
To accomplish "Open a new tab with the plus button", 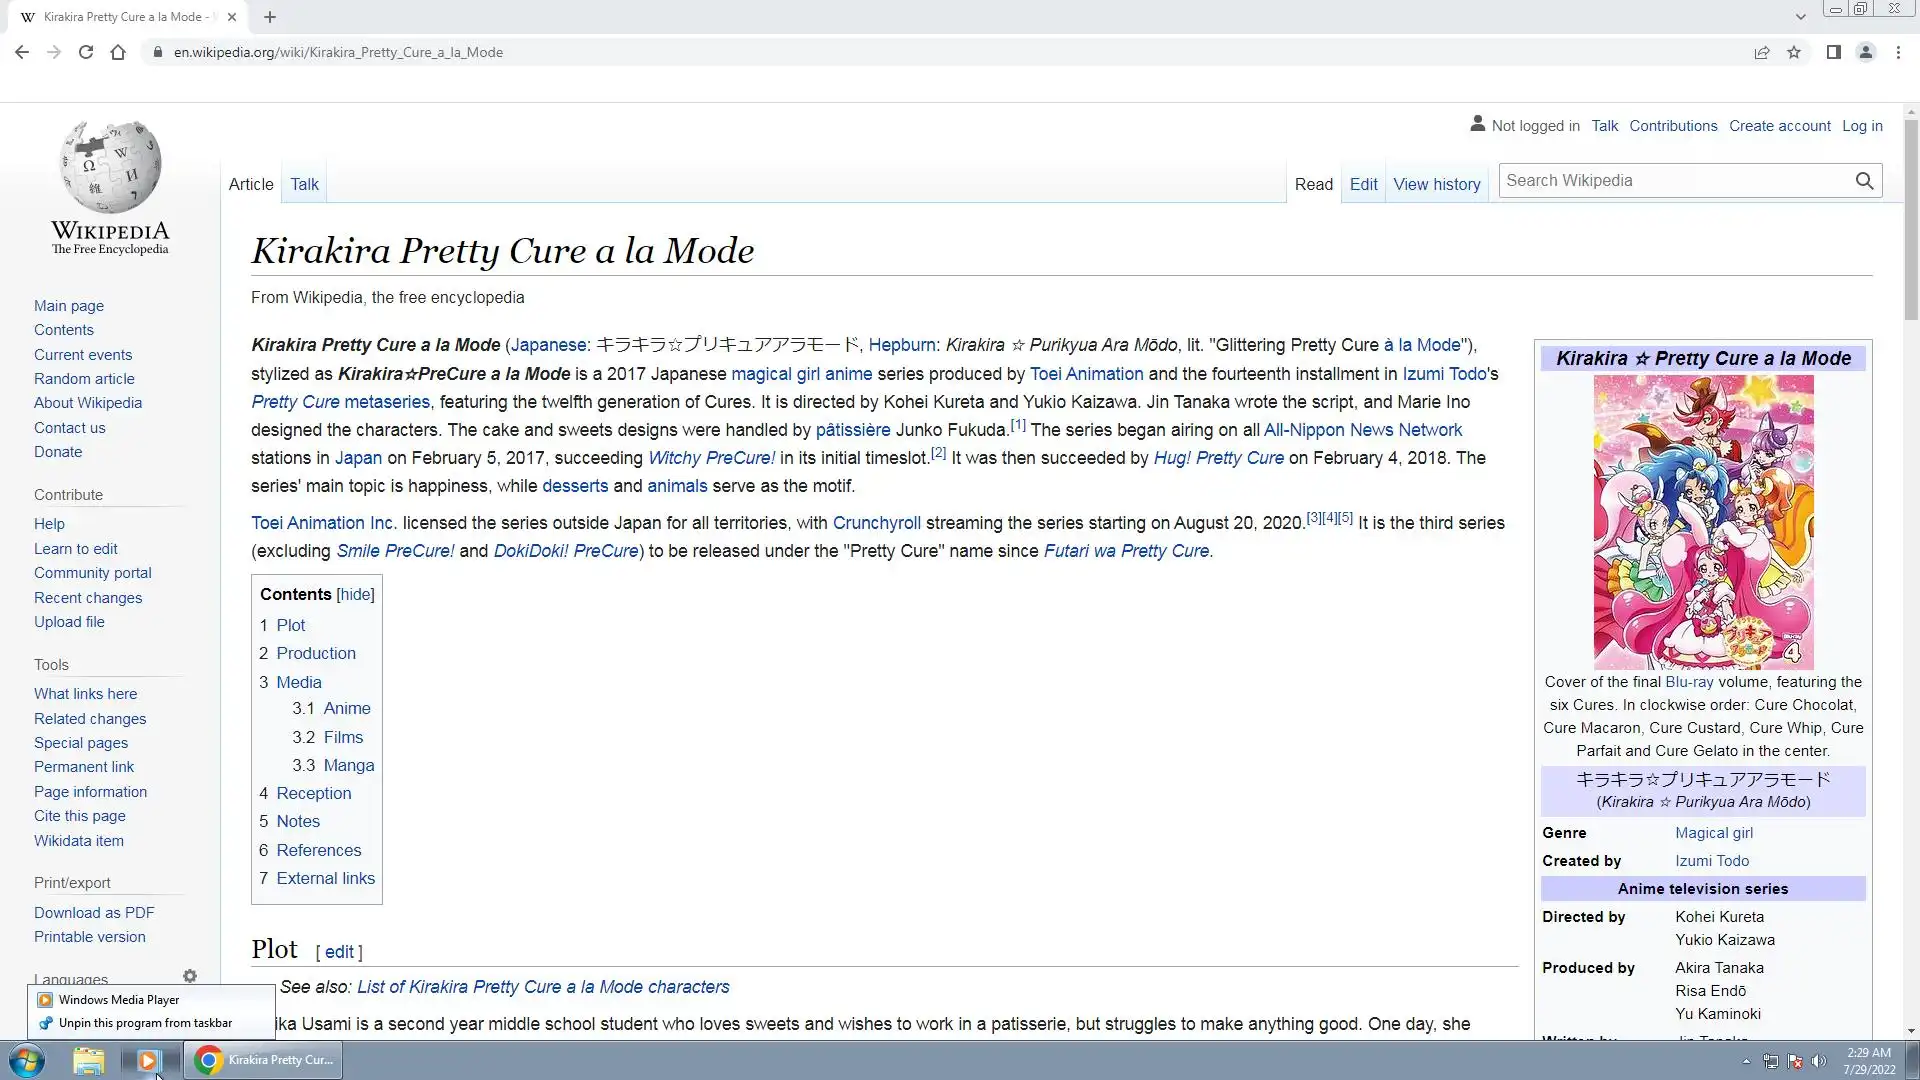I will pyautogui.click(x=270, y=17).
